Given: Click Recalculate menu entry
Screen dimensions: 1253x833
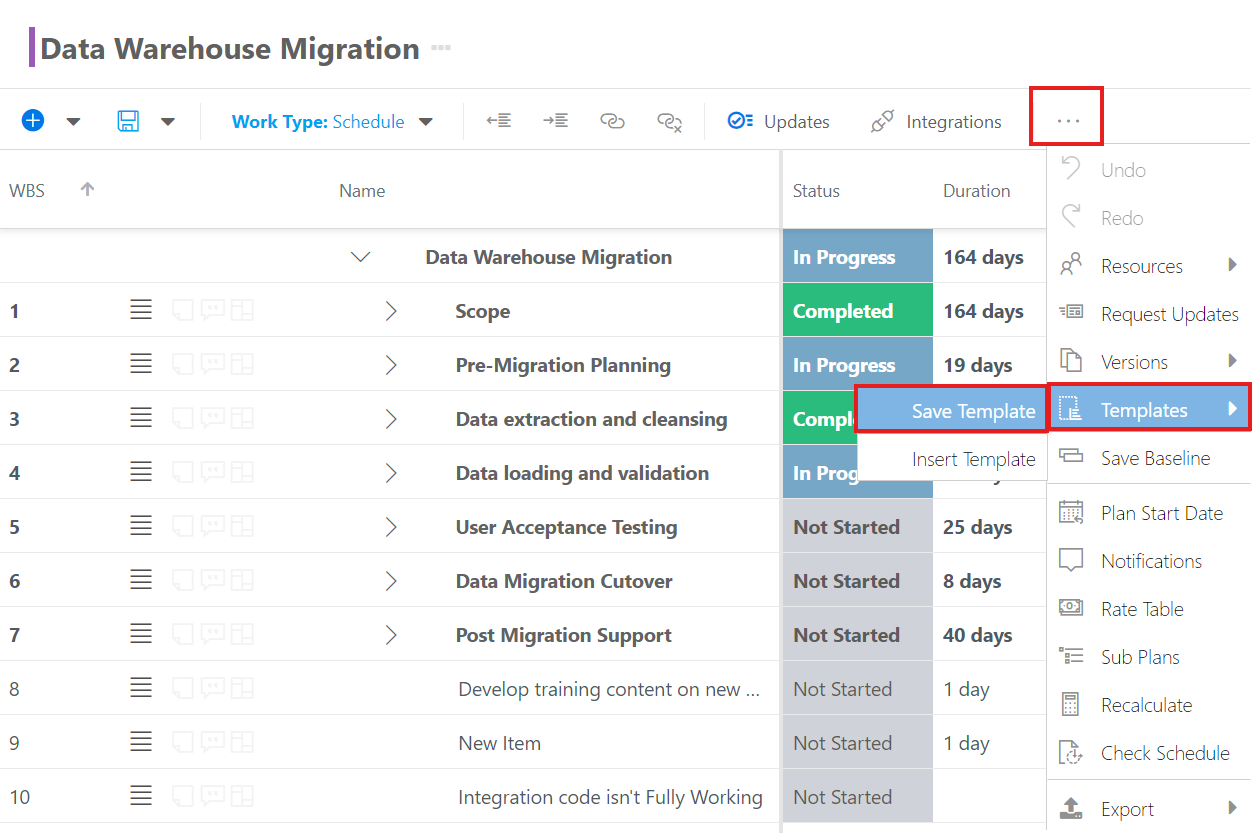Looking at the screenshot, I should click(1148, 705).
